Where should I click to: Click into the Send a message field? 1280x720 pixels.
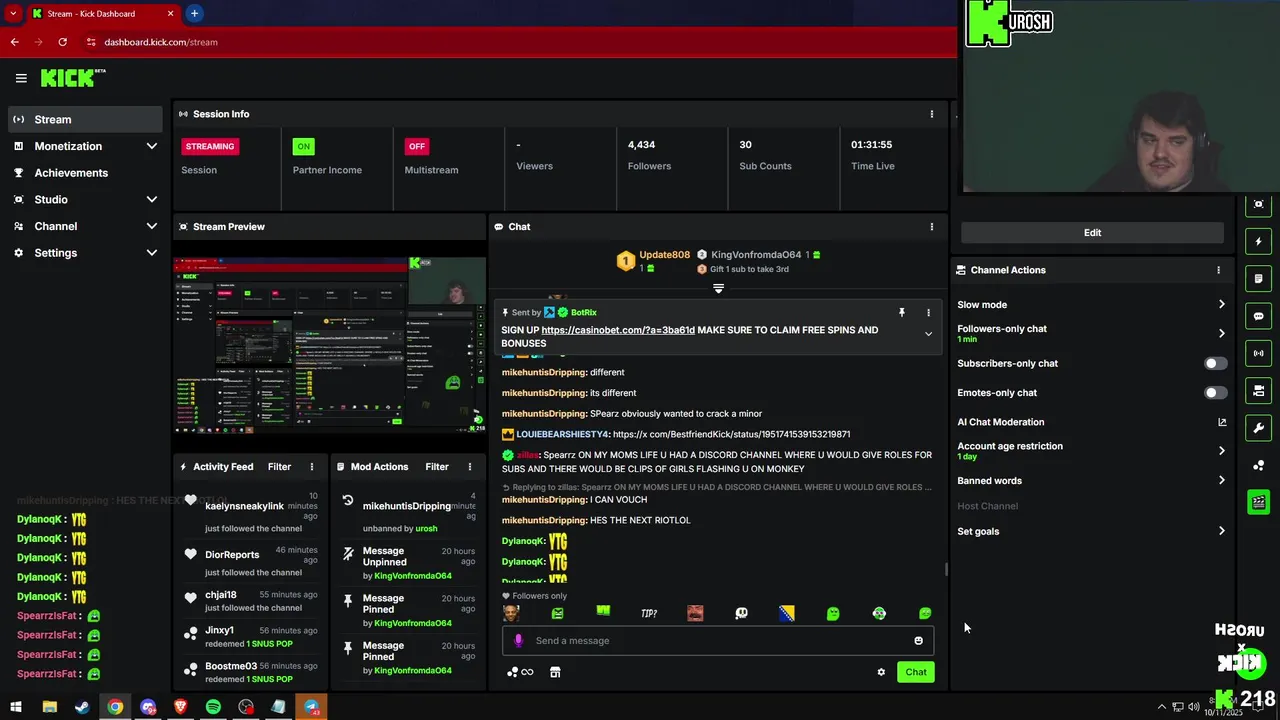pos(718,641)
